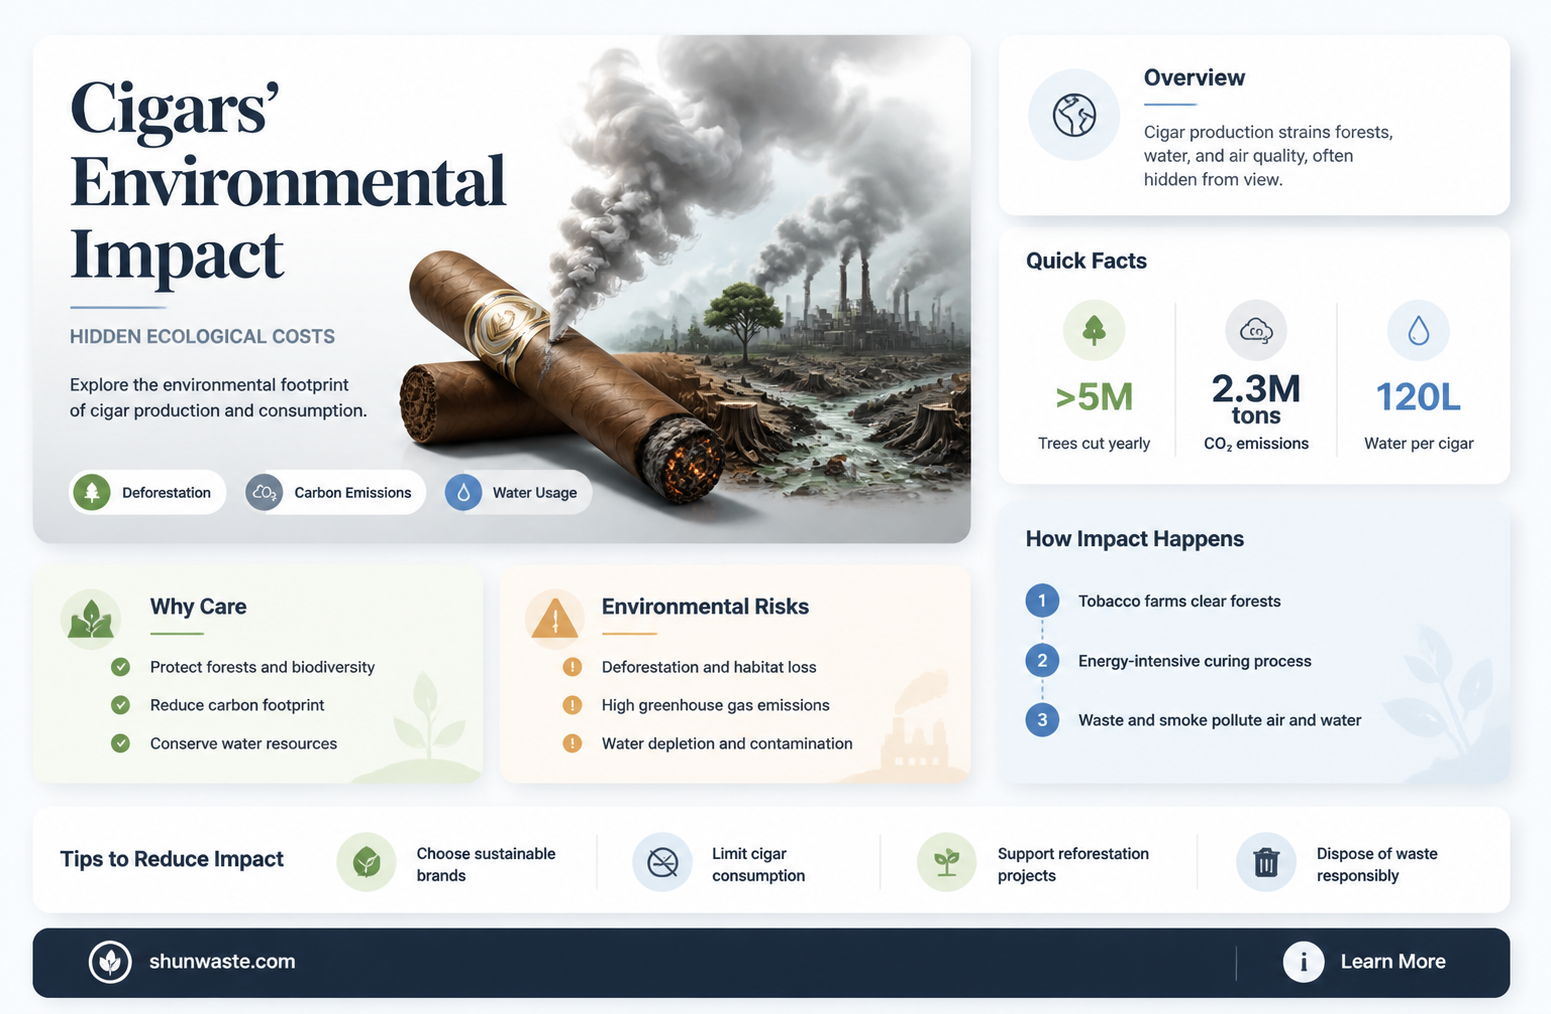The width and height of the screenshot is (1551, 1014).
Task: Click the Environmental Risks heading
Action: [x=705, y=607]
